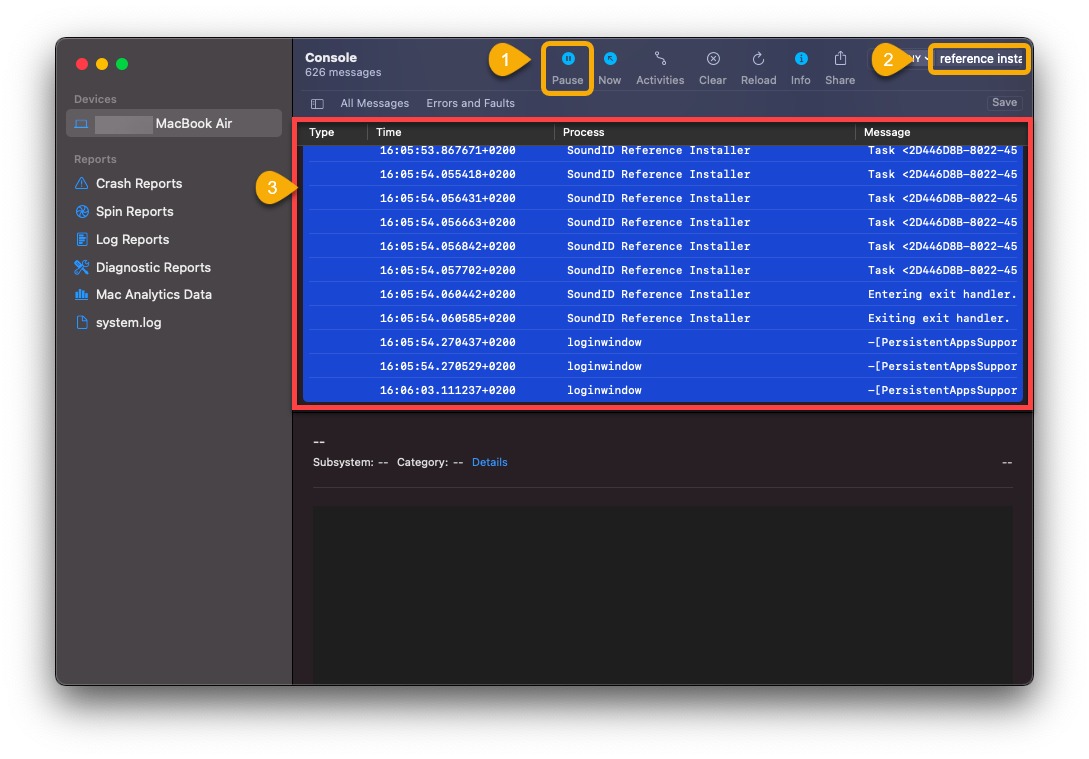Select loginwindow message at 16:05:54.270529+0200

tap(663, 366)
